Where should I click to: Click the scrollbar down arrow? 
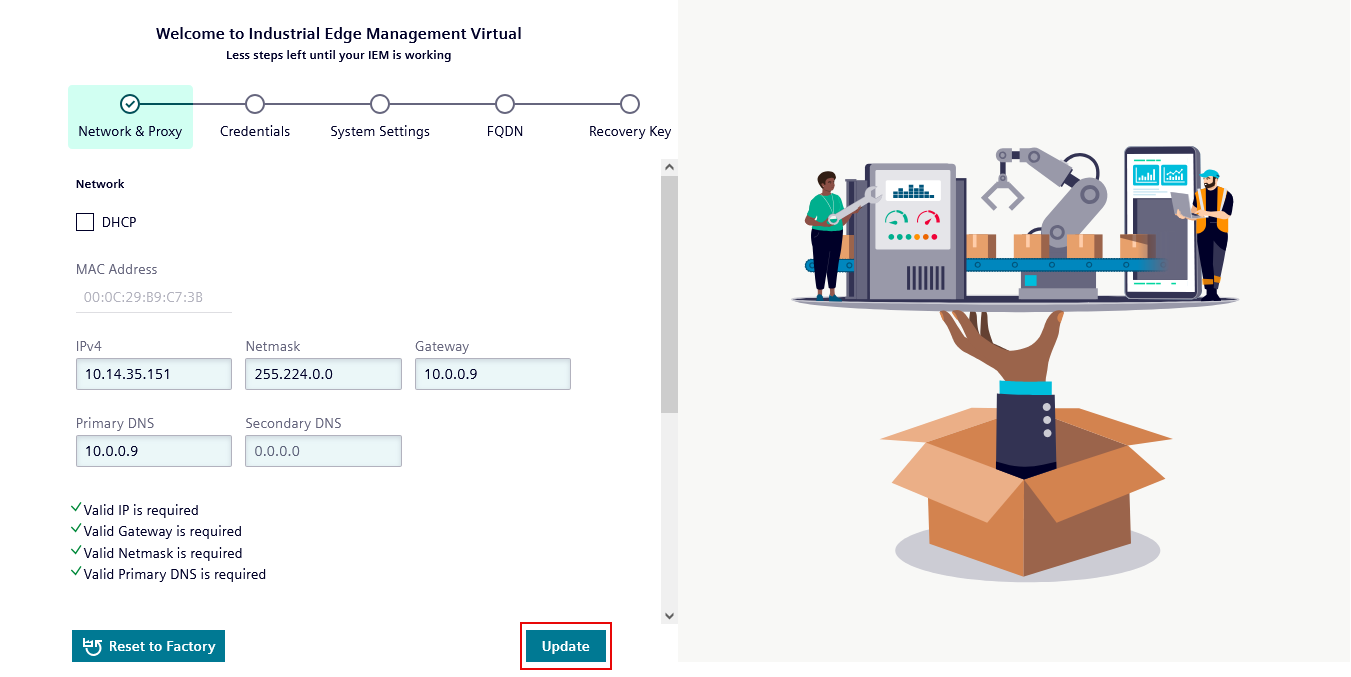pos(668,616)
